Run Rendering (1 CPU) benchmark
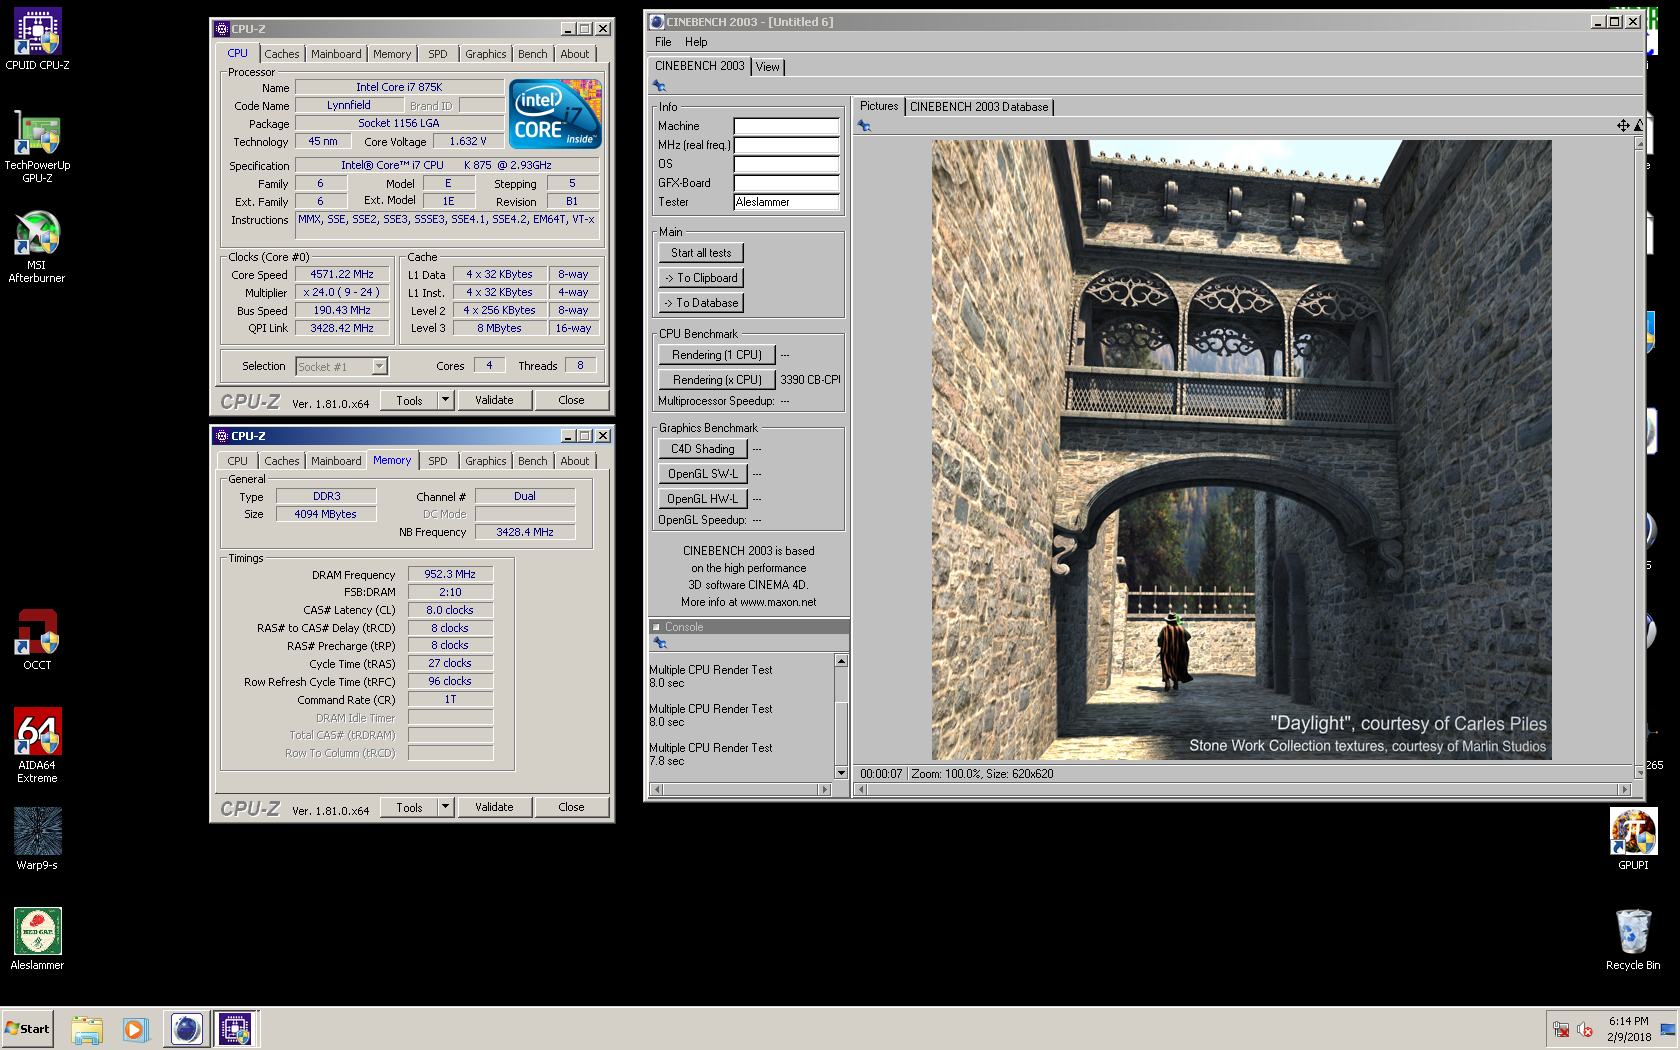The image size is (1680, 1050). pyautogui.click(x=717, y=355)
